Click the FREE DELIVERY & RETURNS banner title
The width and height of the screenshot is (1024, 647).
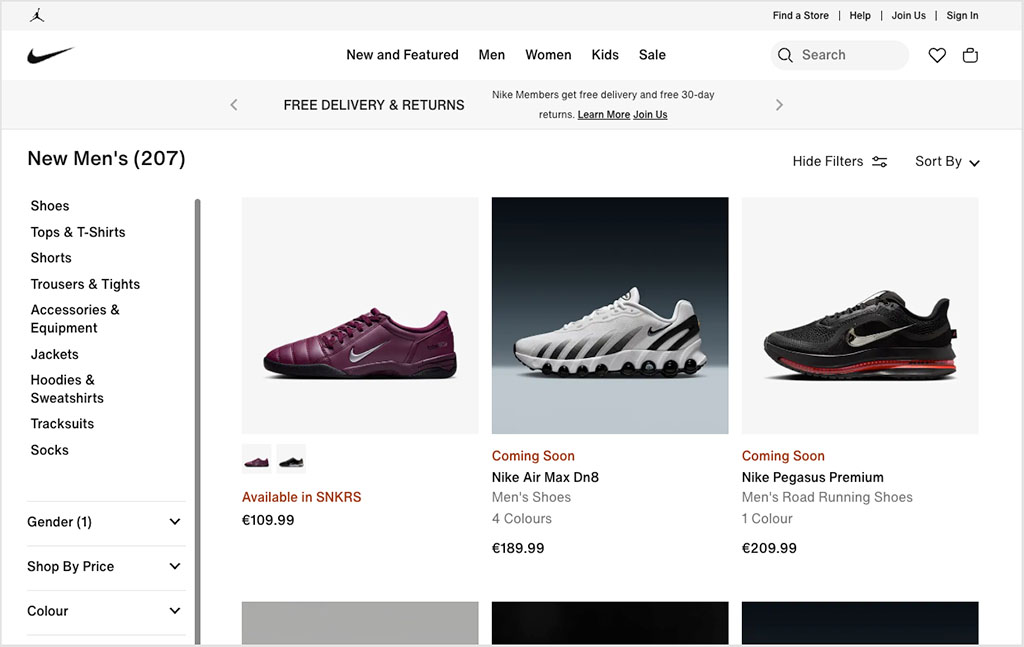pos(374,105)
